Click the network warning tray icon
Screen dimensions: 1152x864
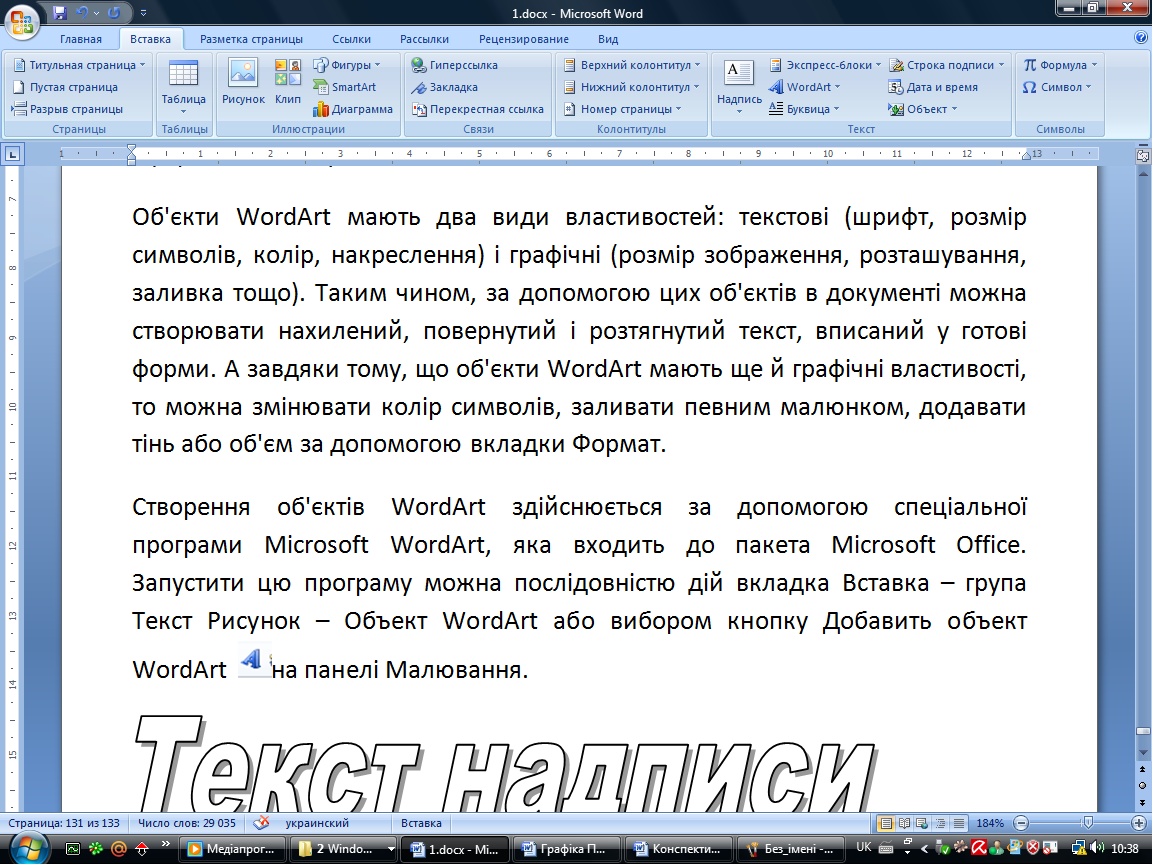pyautogui.click(x=1079, y=848)
